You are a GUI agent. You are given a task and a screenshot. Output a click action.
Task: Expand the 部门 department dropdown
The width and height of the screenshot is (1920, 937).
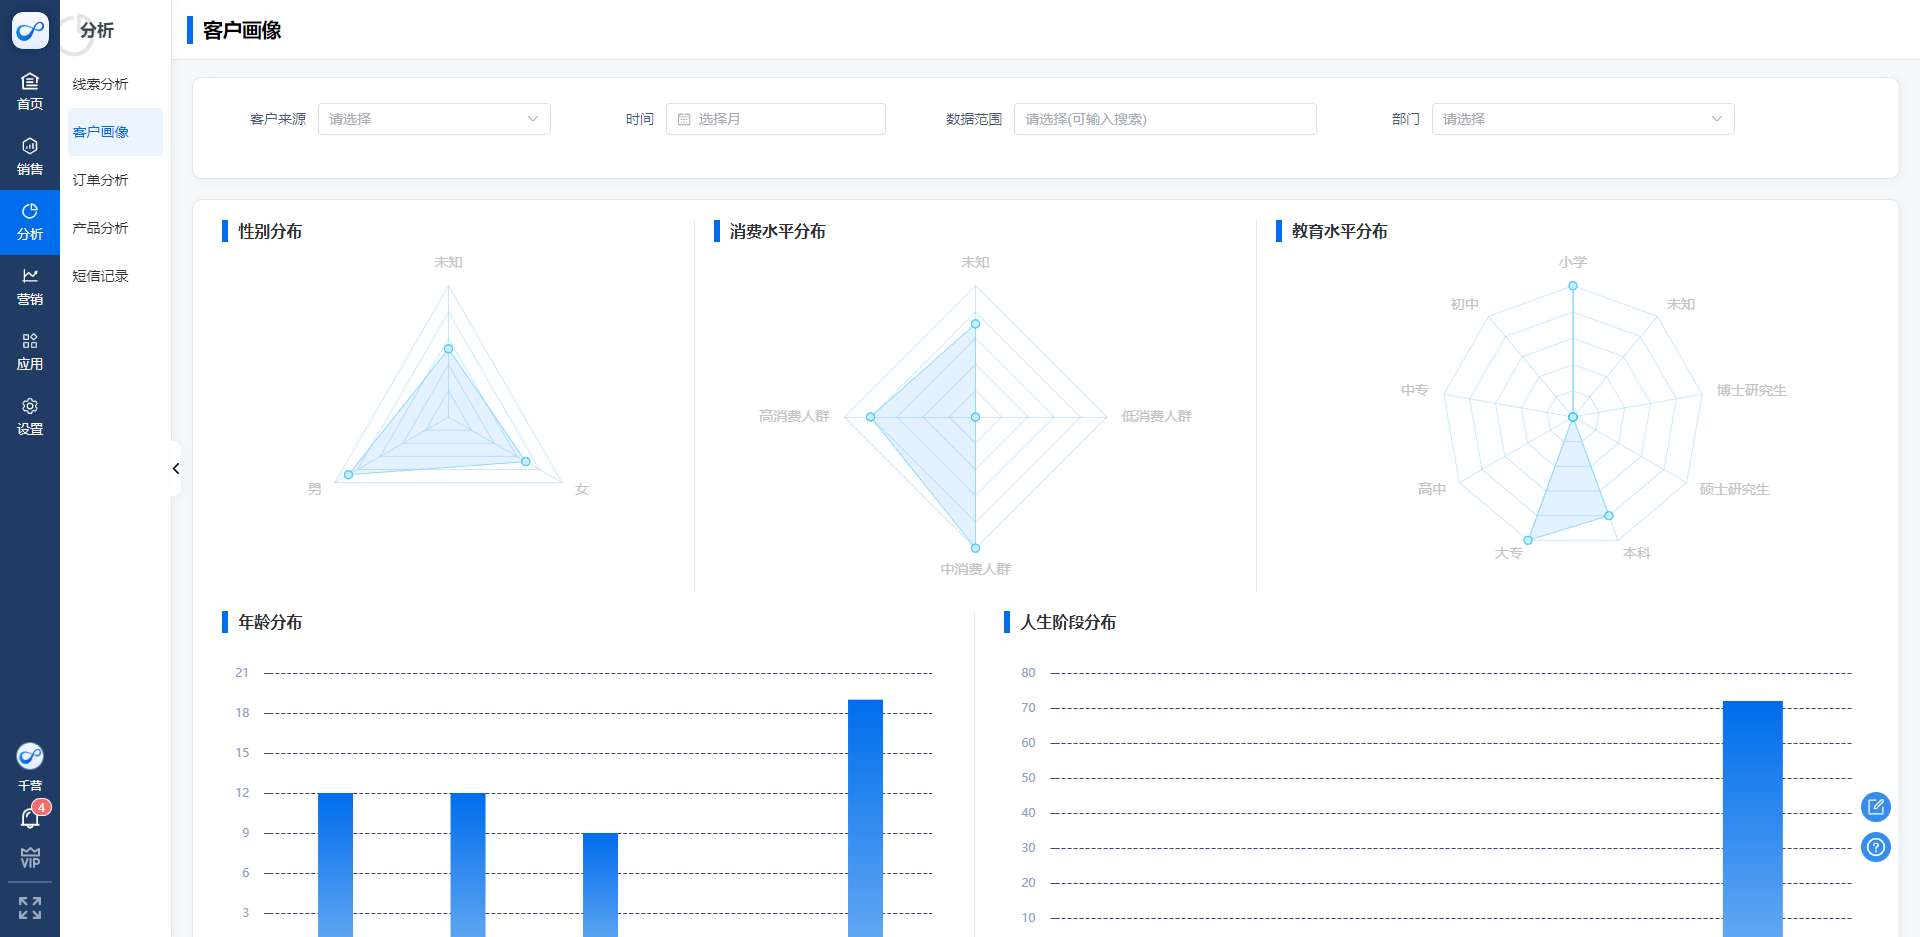point(1582,119)
